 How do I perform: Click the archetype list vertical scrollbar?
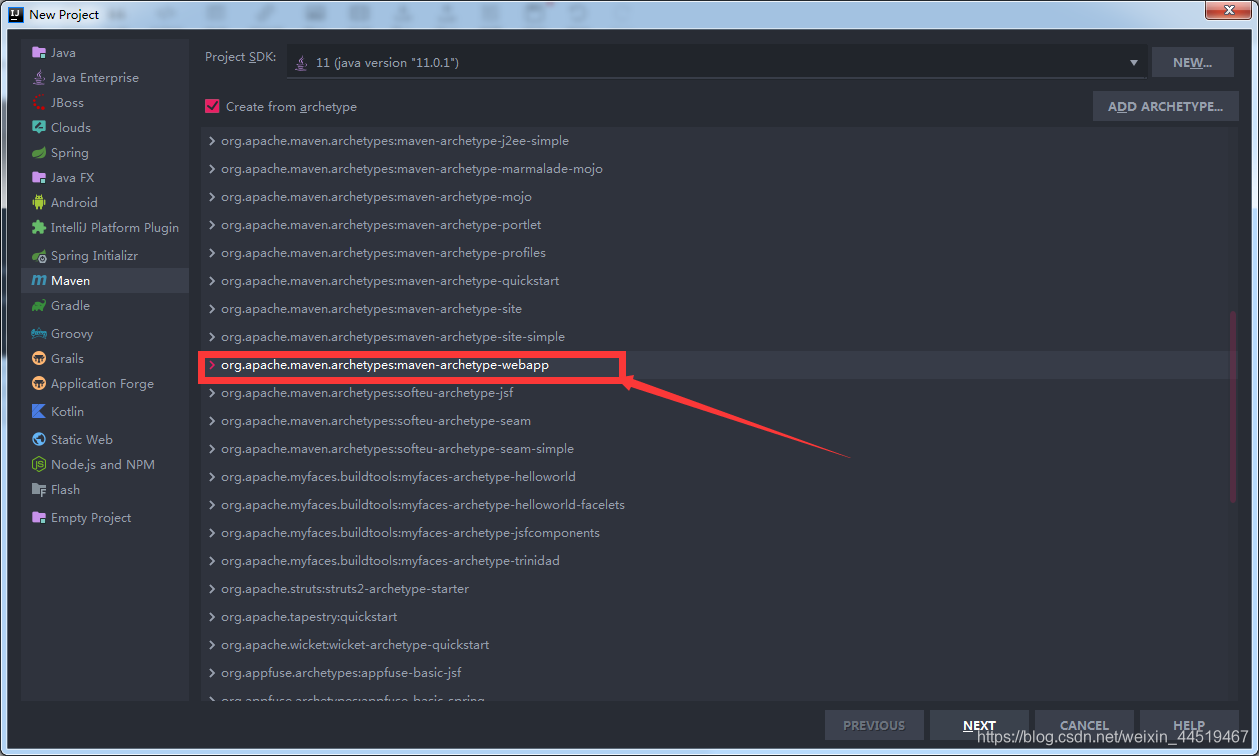tap(1233, 408)
